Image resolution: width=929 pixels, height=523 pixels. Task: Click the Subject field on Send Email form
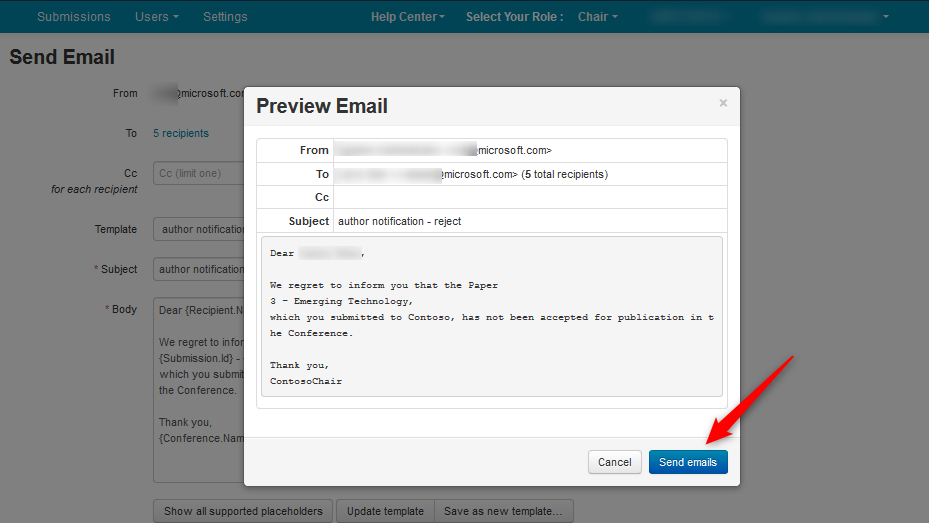pos(198,270)
